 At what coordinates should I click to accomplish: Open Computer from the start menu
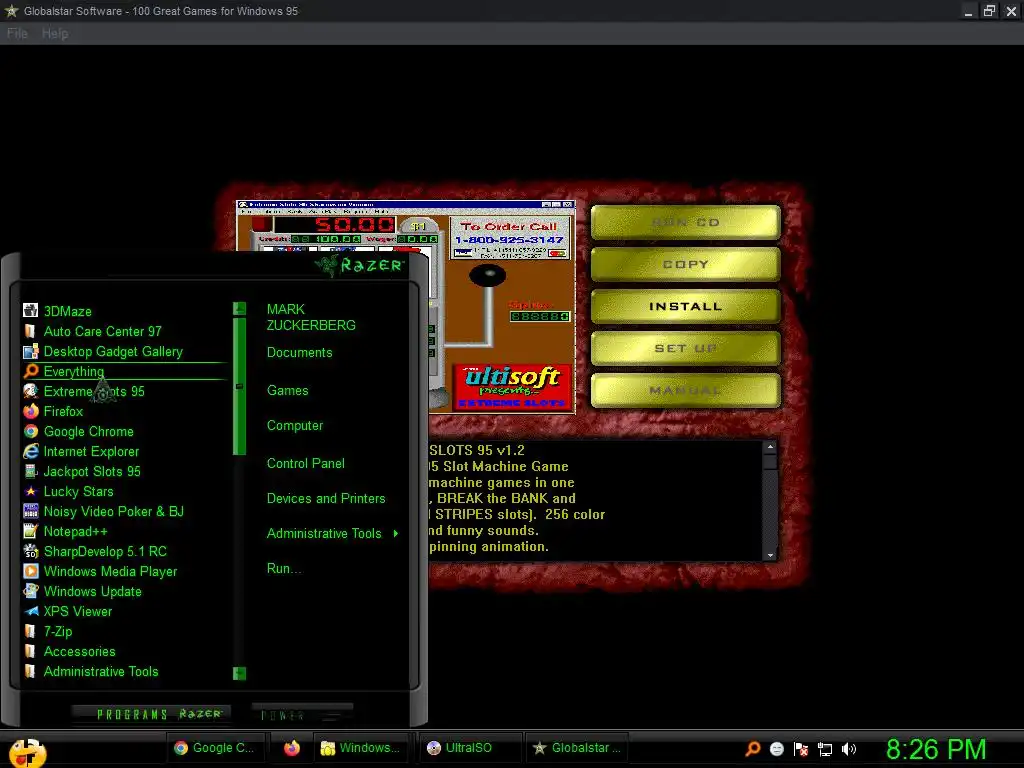click(x=295, y=426)
